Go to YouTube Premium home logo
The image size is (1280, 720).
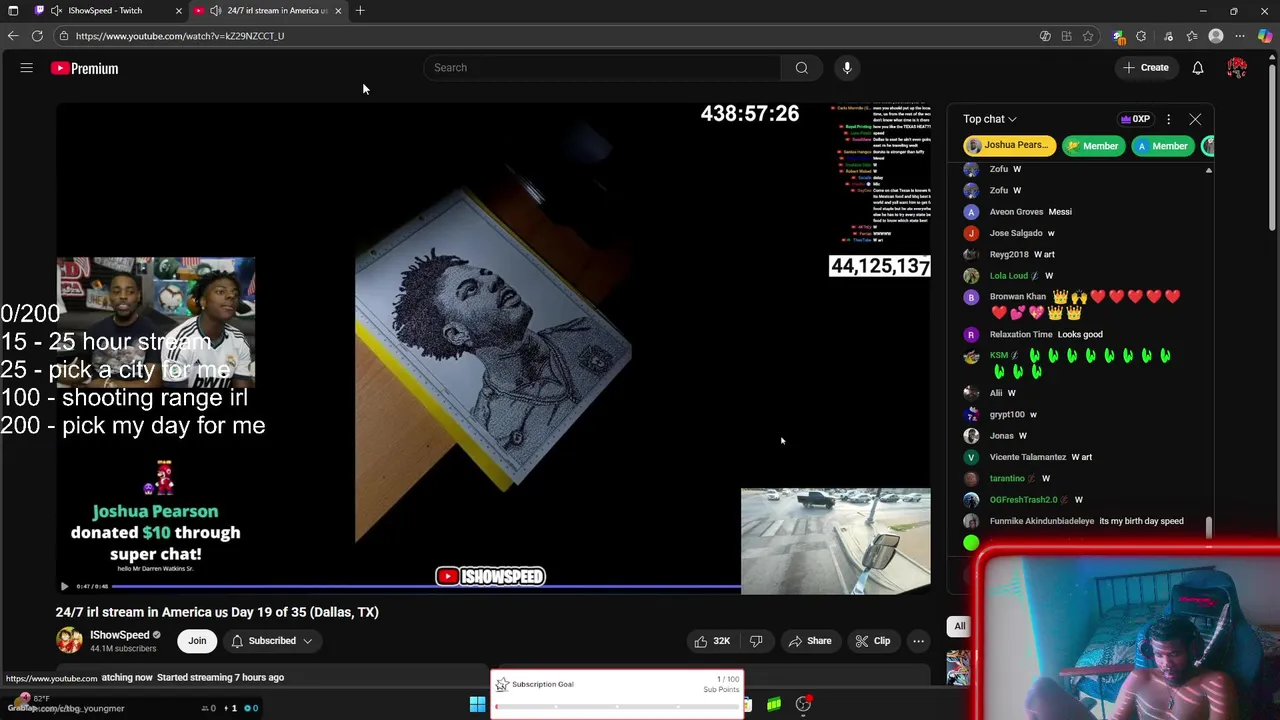tap(85, 68)
